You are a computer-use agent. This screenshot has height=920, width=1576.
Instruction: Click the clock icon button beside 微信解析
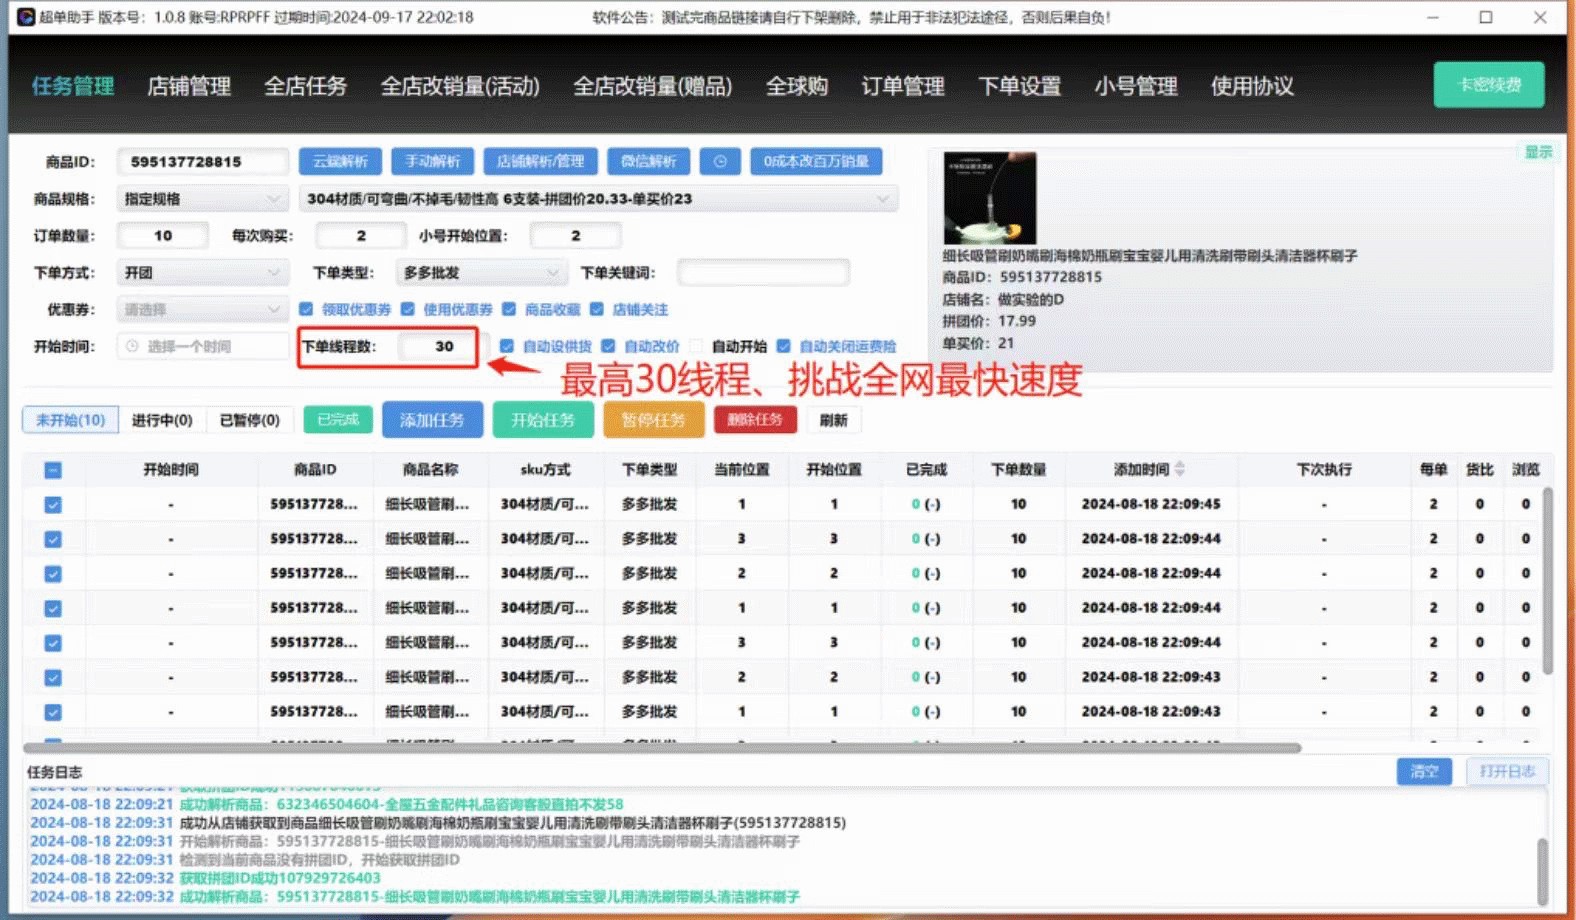click(x=720, y=162)
